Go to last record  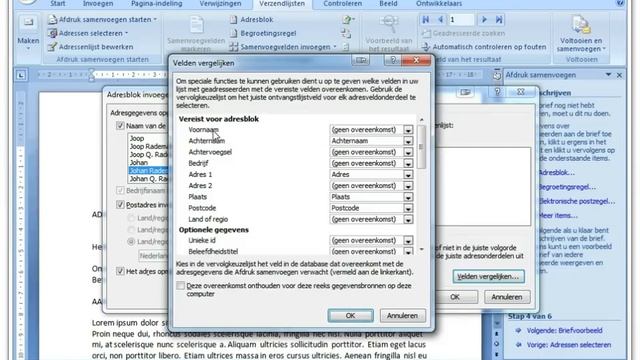pos(499,19)
